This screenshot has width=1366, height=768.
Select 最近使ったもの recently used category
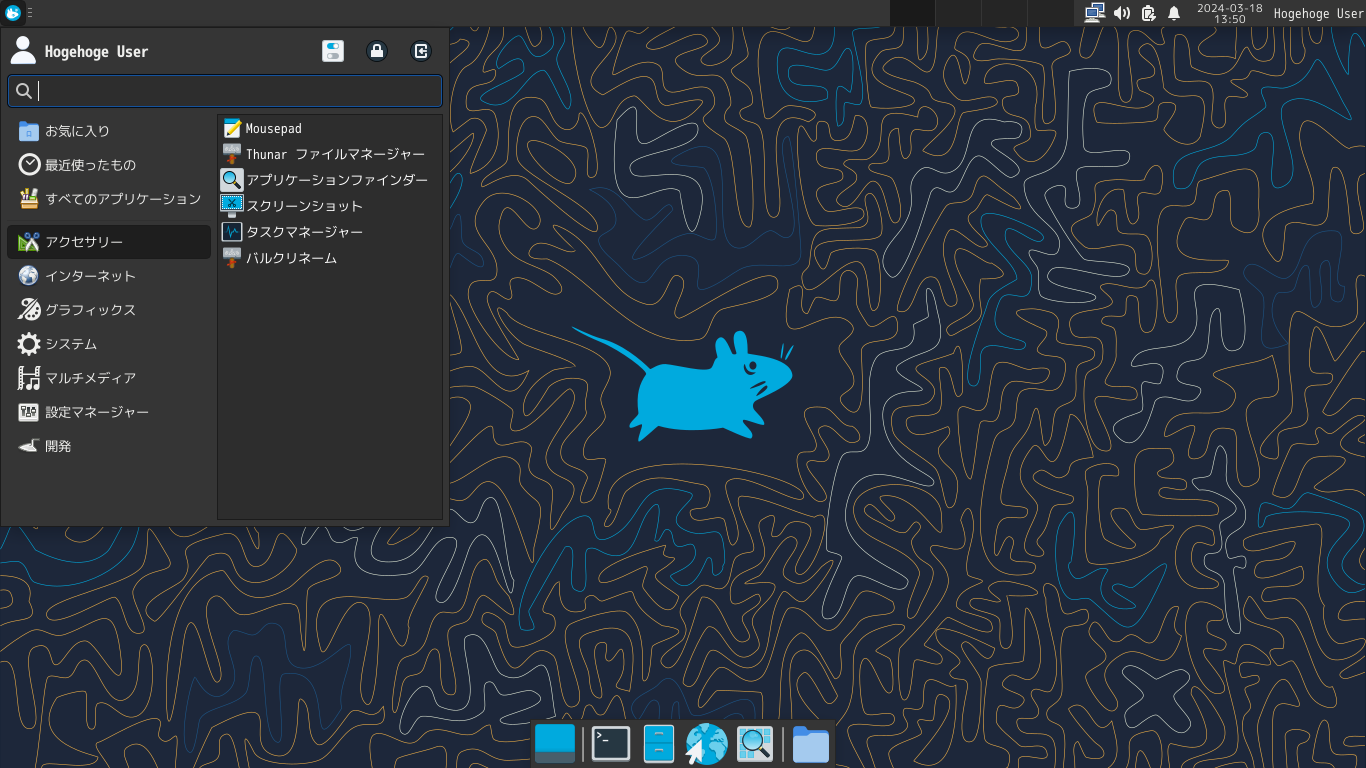pyautogui.click(x=109, y=165)
